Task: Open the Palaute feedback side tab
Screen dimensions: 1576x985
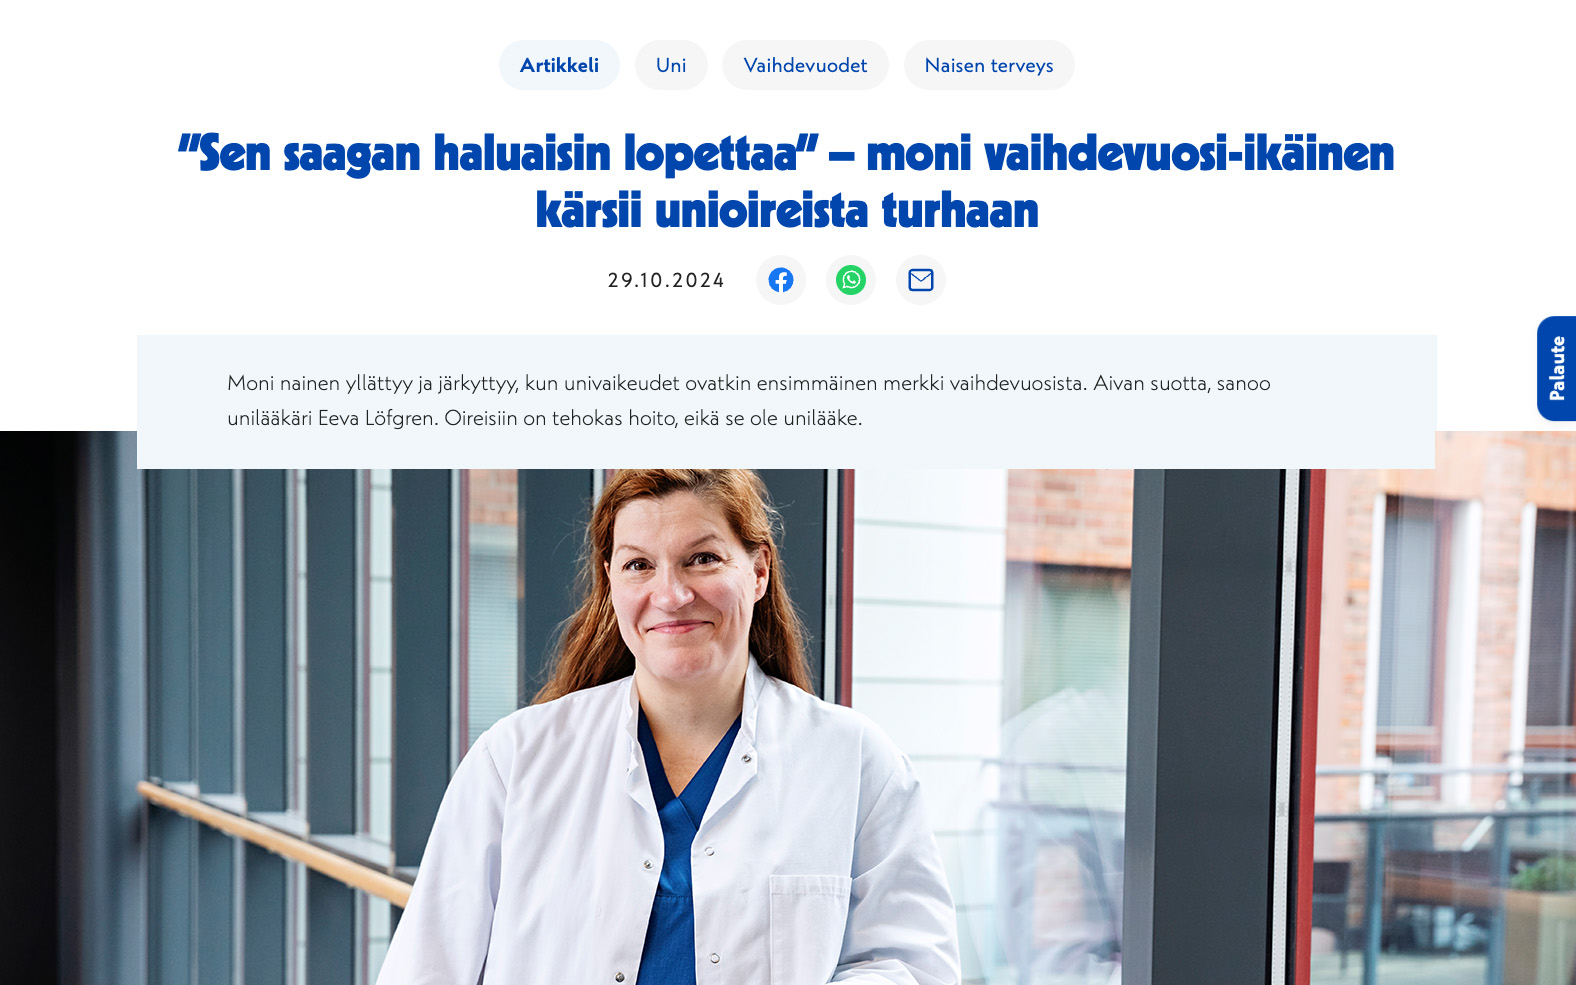Action: 1557,368
